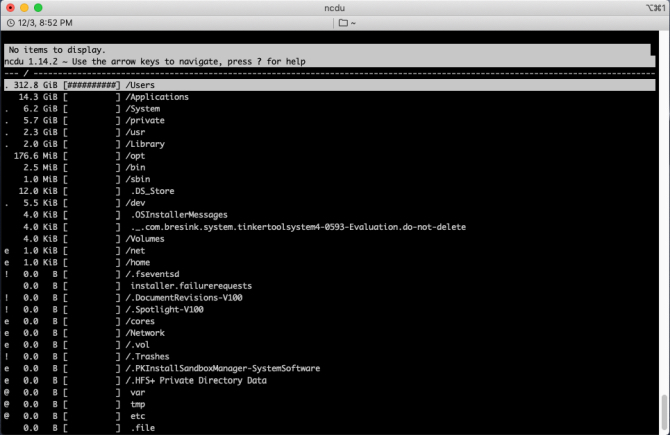Click the home folder icon in tab bar
Viewport: 670px width, 435px height.
[x=344, y=22]
